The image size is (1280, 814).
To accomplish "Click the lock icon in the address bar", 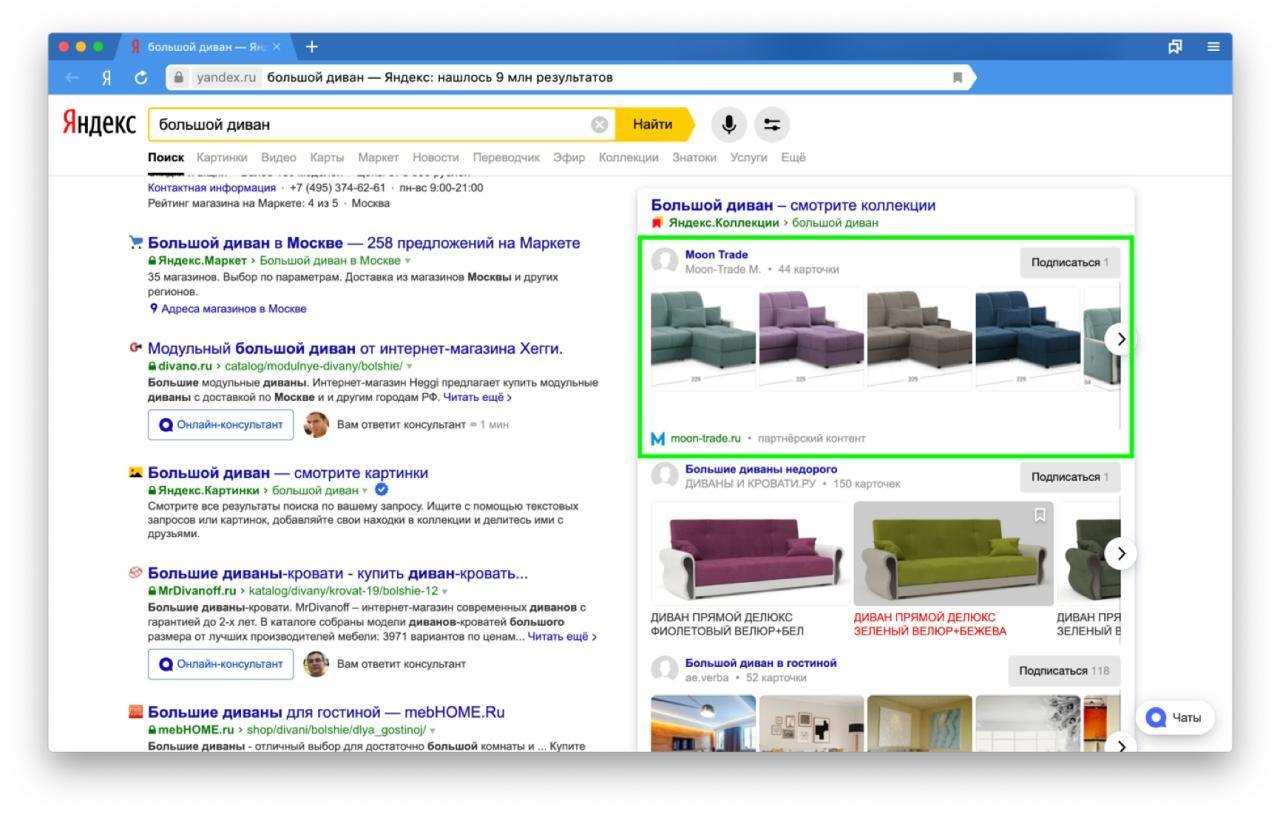I will click(x=179, y=77).
